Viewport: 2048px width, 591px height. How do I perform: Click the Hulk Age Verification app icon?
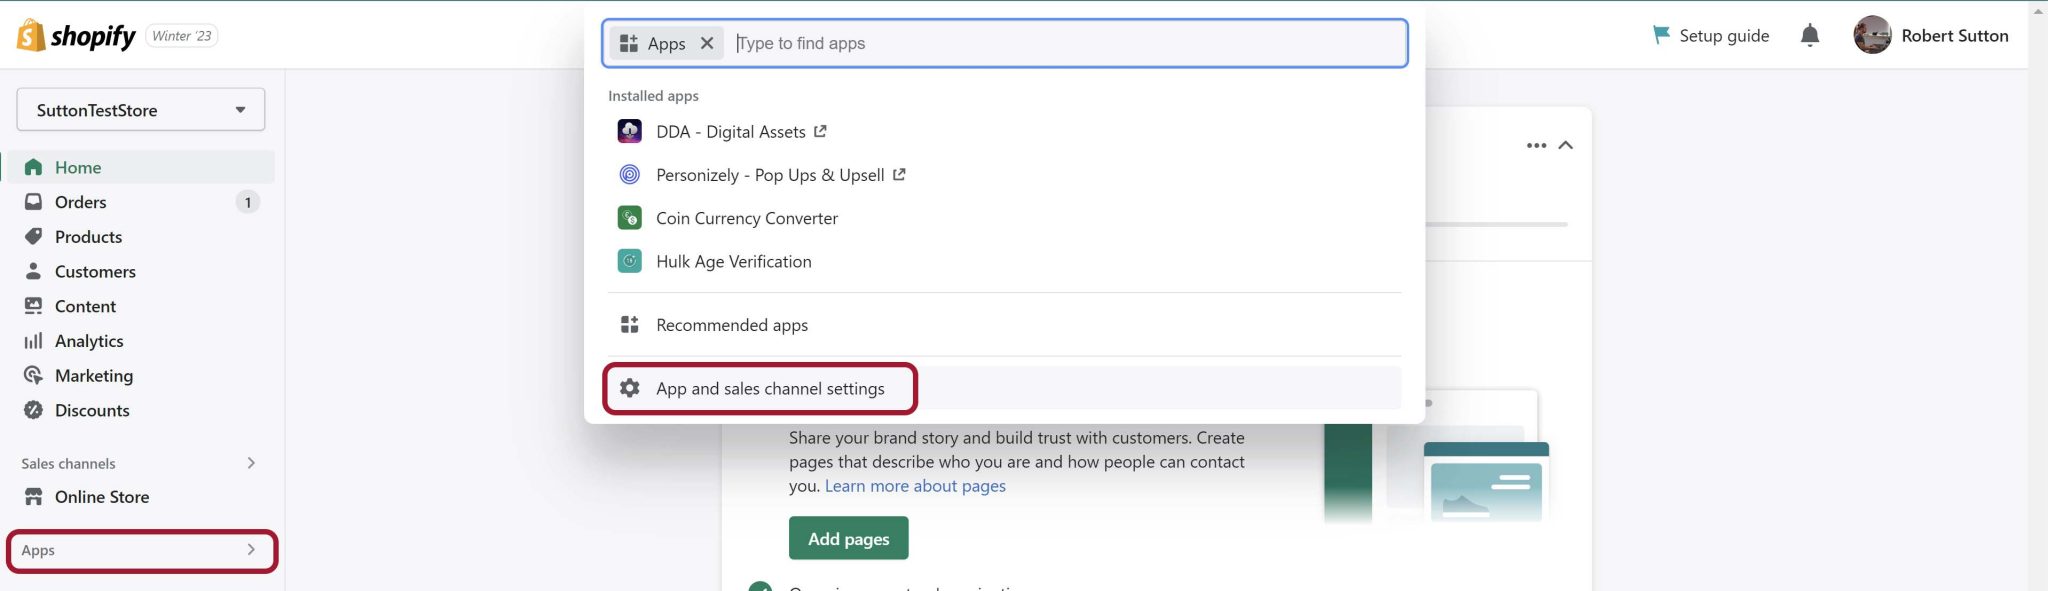tap(629, 261)
